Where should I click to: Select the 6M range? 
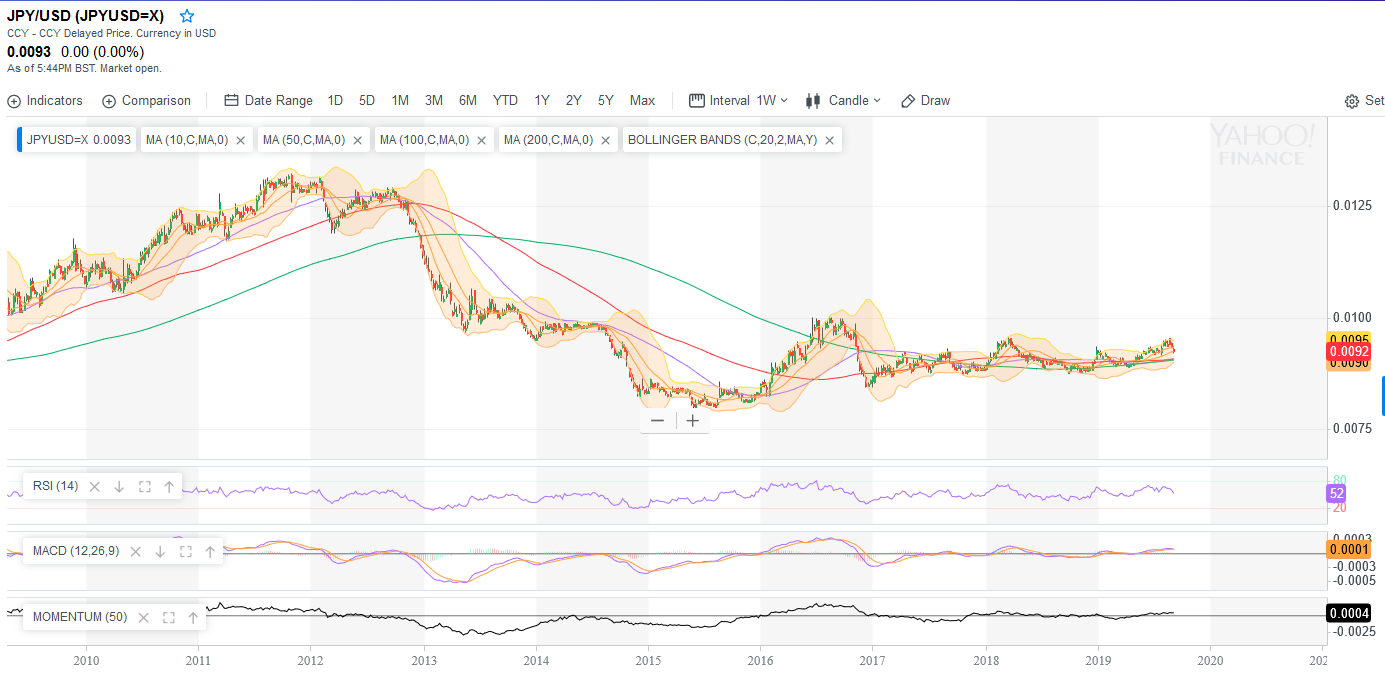468,101
